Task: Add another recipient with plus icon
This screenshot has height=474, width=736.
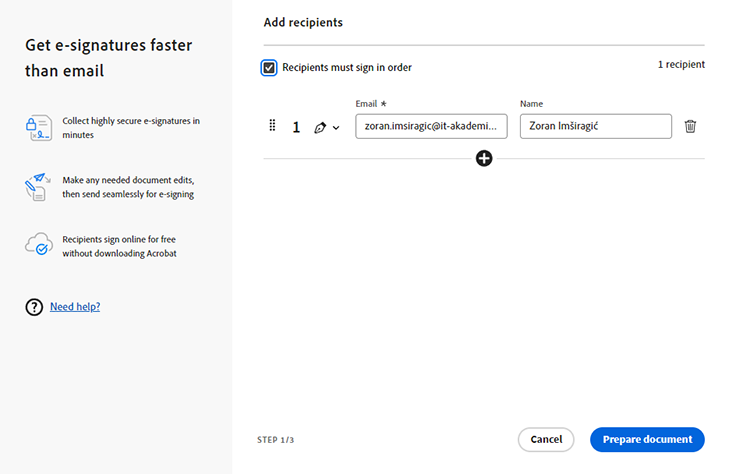Action: (484, 158)
